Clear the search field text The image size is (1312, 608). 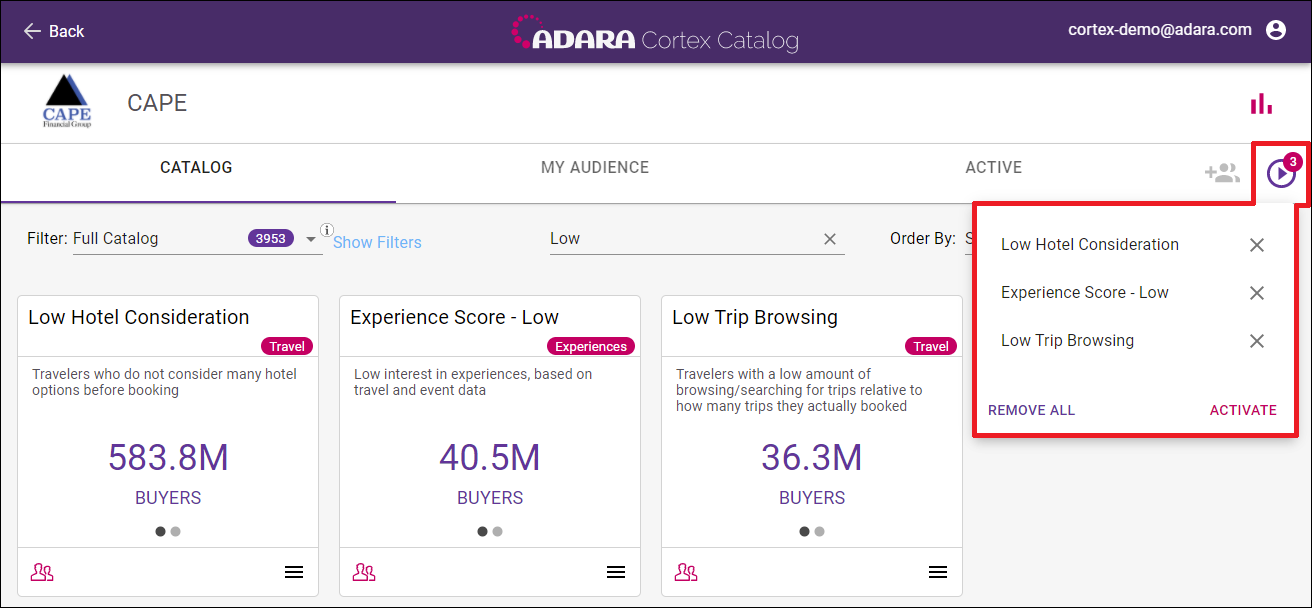[830, 239]
